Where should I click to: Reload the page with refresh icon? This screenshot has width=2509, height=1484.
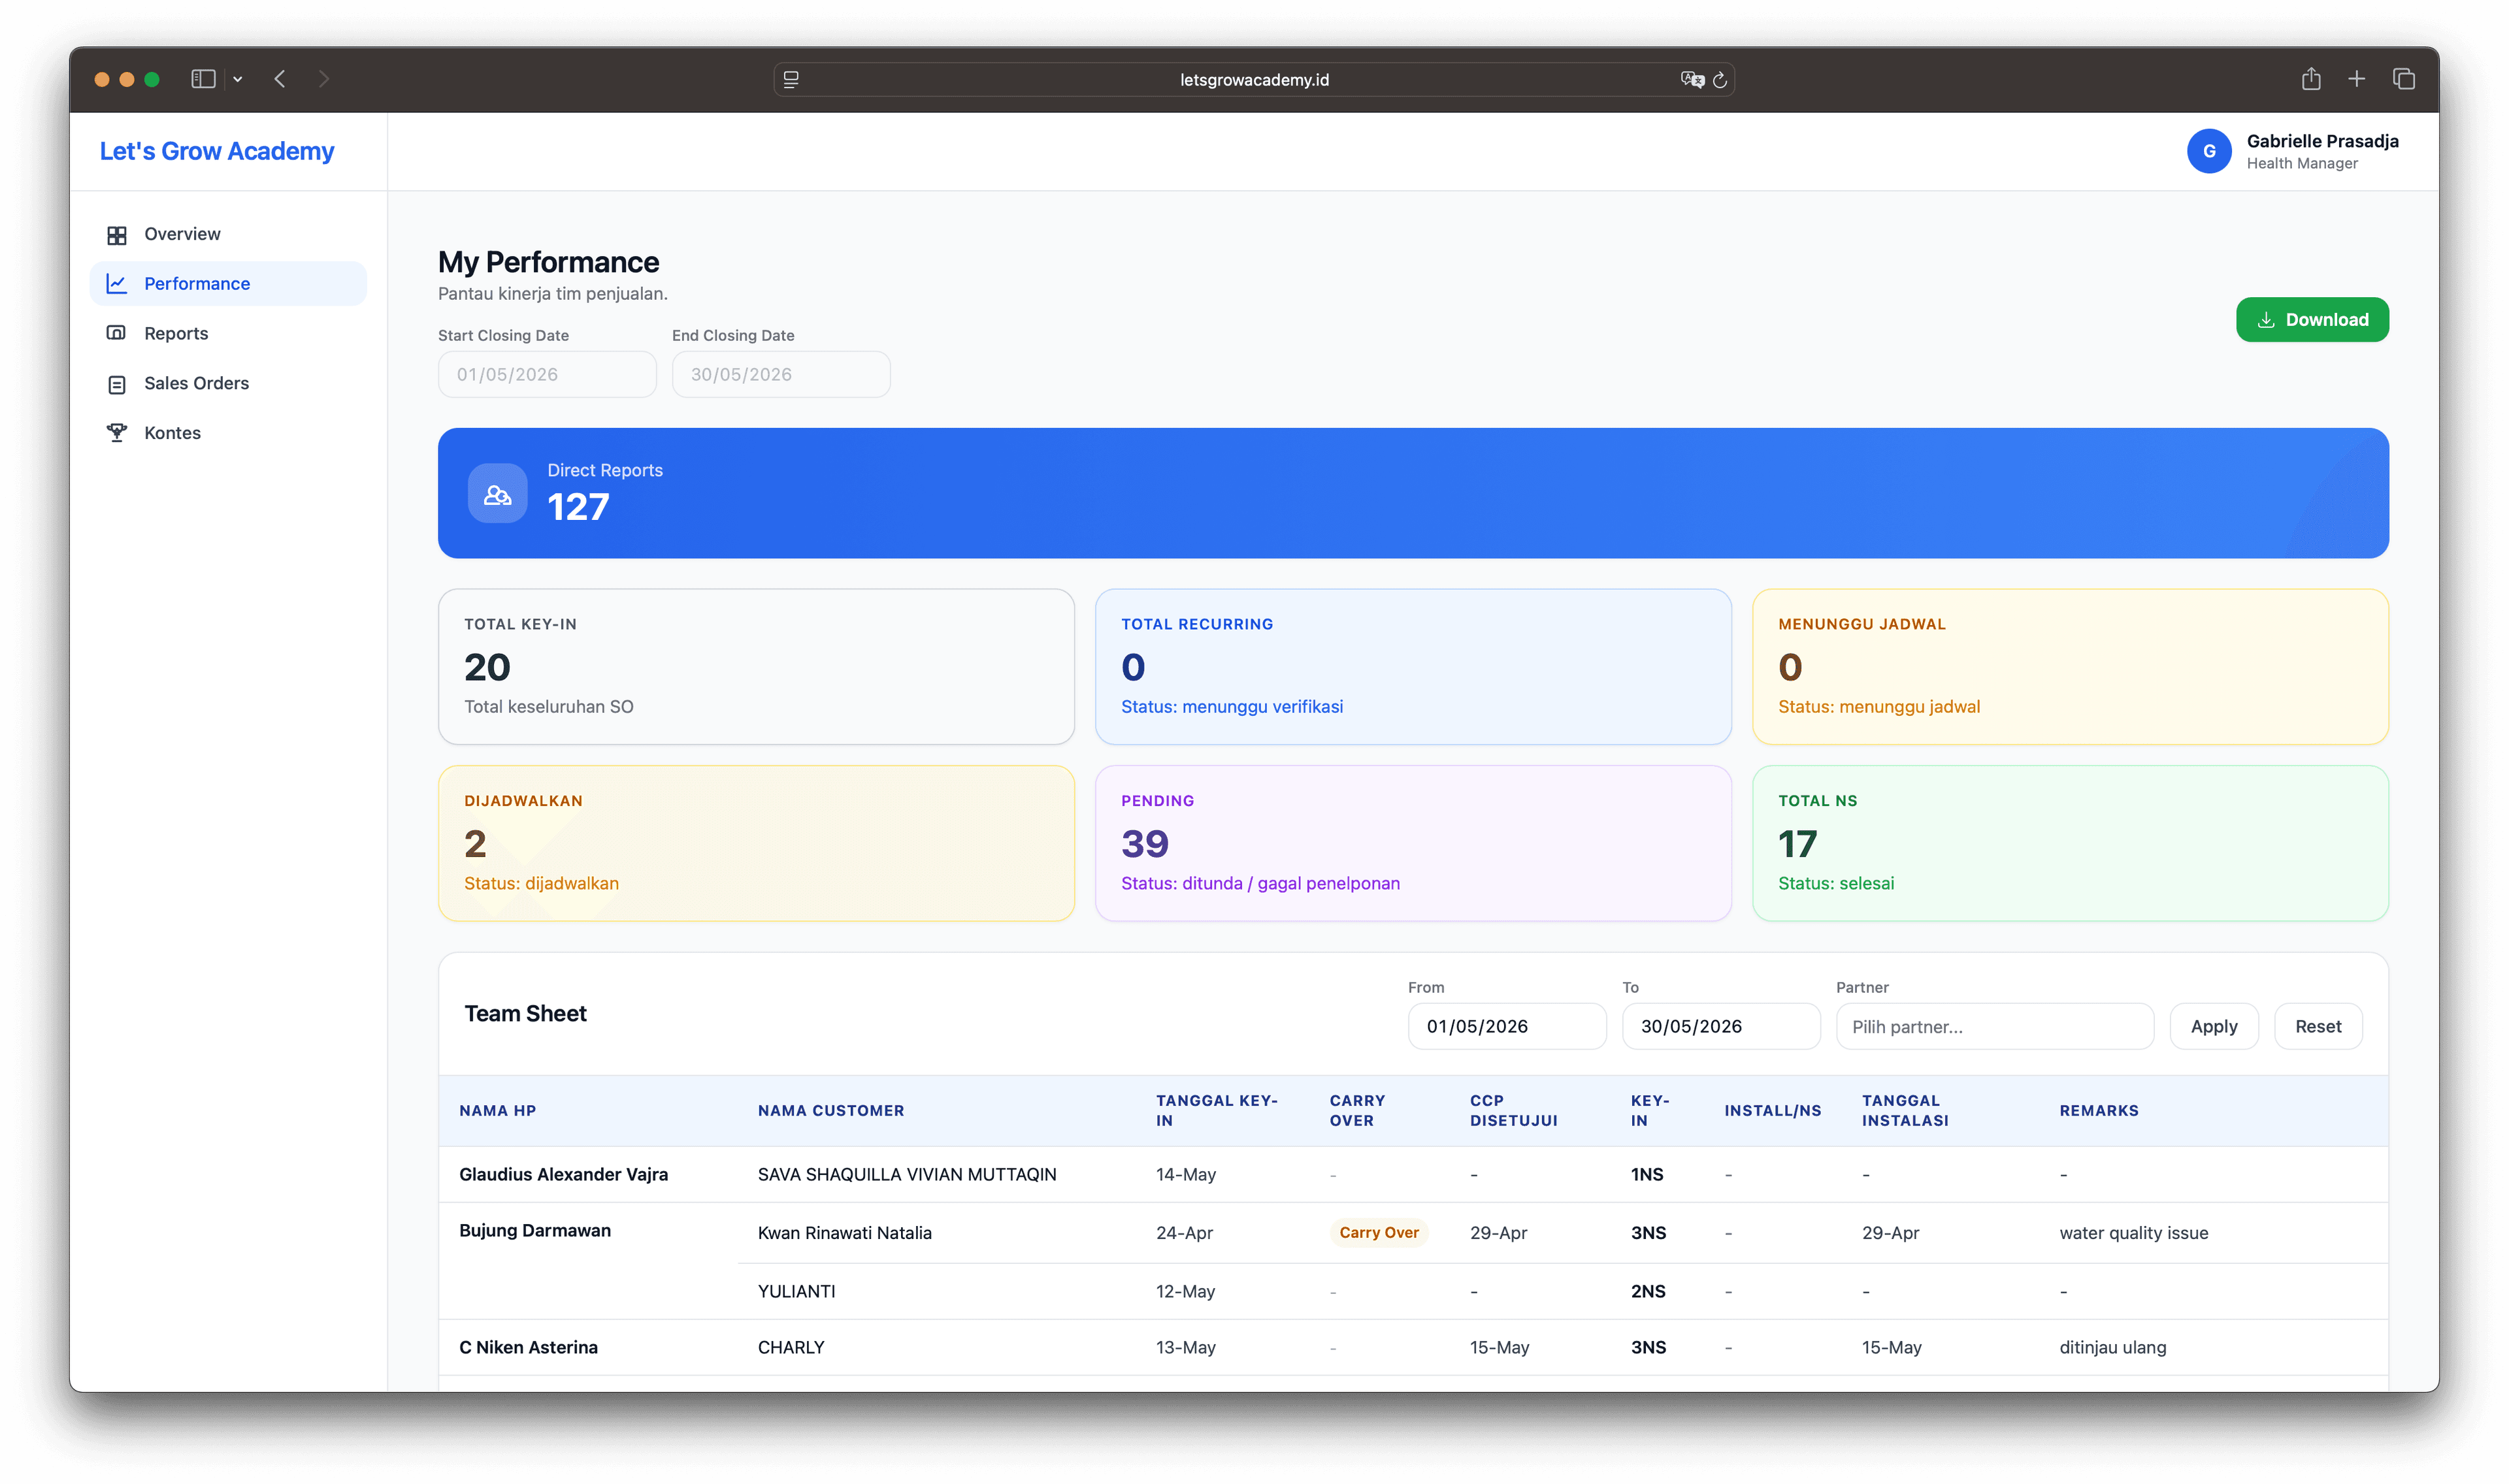tap(1719, 80)
